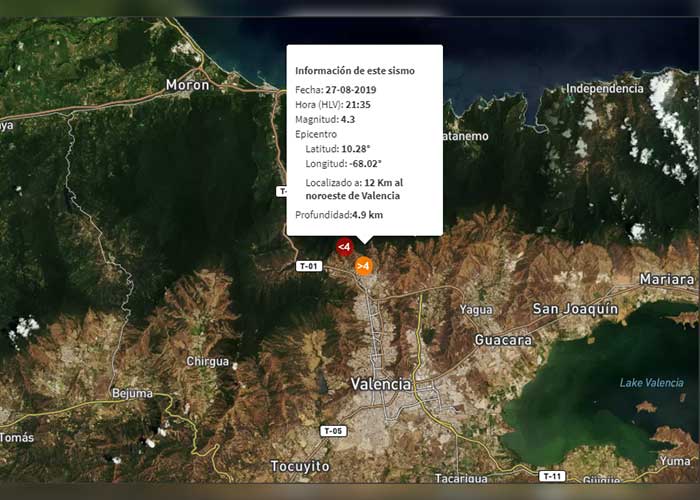The height and width of the screenshot is (500, 700).
Task: Click the orange >4 earthquake marker
Action: click(364, 265)
